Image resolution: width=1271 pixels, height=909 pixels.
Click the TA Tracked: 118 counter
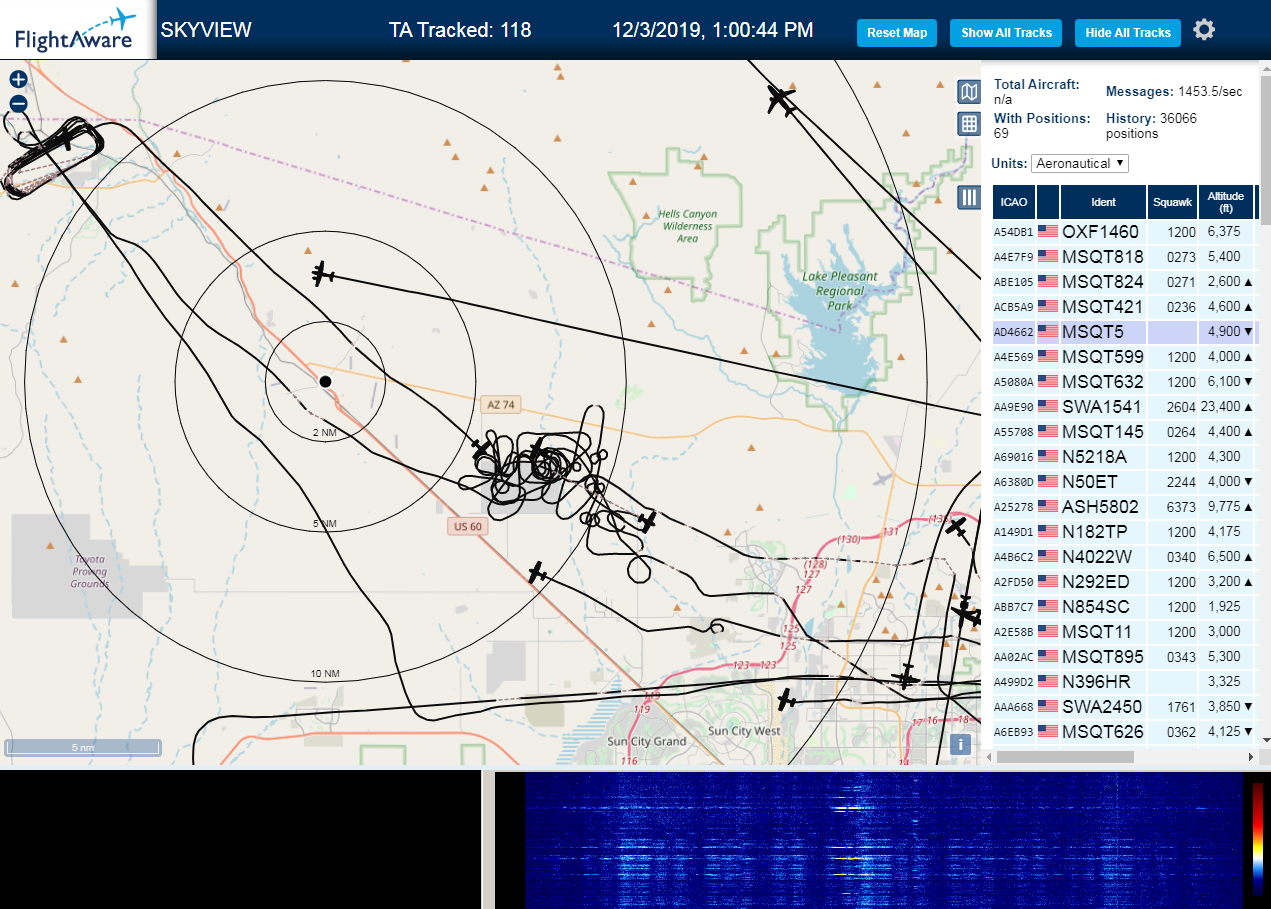click(460, 30)
